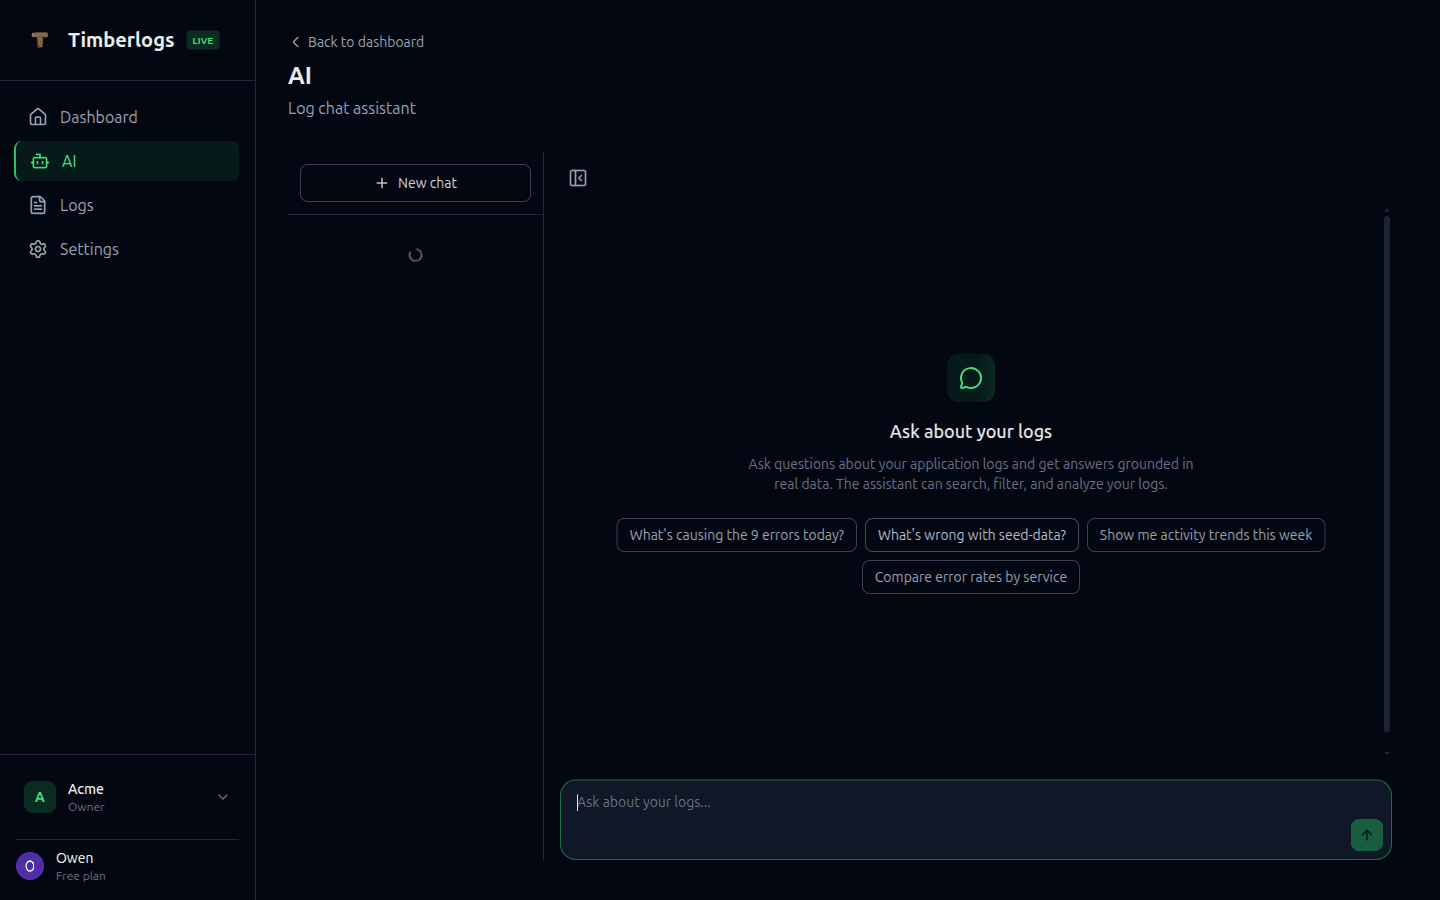Click the Dashboard home icon
The image size is (1440, 900).
click(37, 116)
